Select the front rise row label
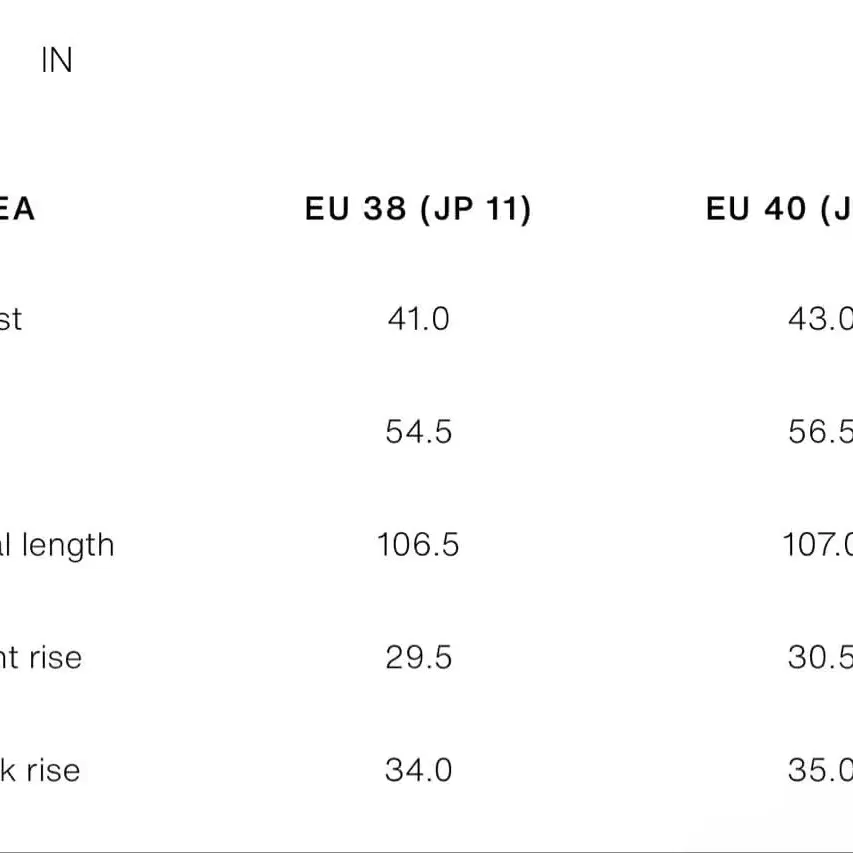The width and height of the screenshot is (853, 853). [41, 658]
